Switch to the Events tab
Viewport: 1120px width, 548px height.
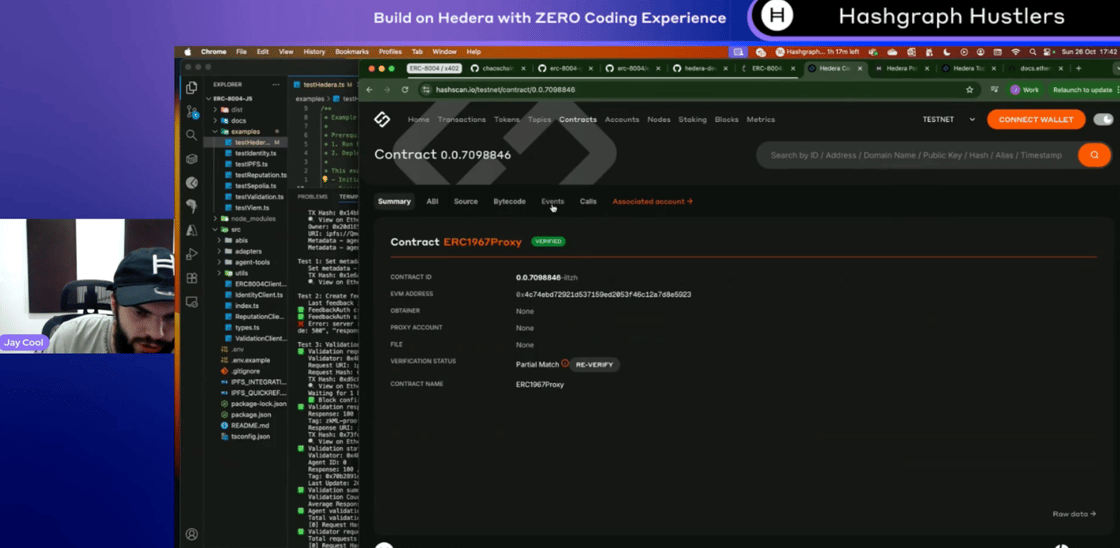tap(552, 201)
